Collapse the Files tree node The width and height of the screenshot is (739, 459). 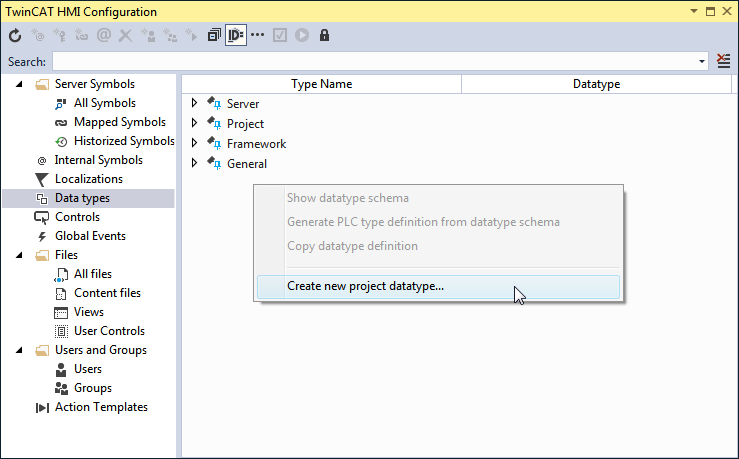tap(19, 255)
